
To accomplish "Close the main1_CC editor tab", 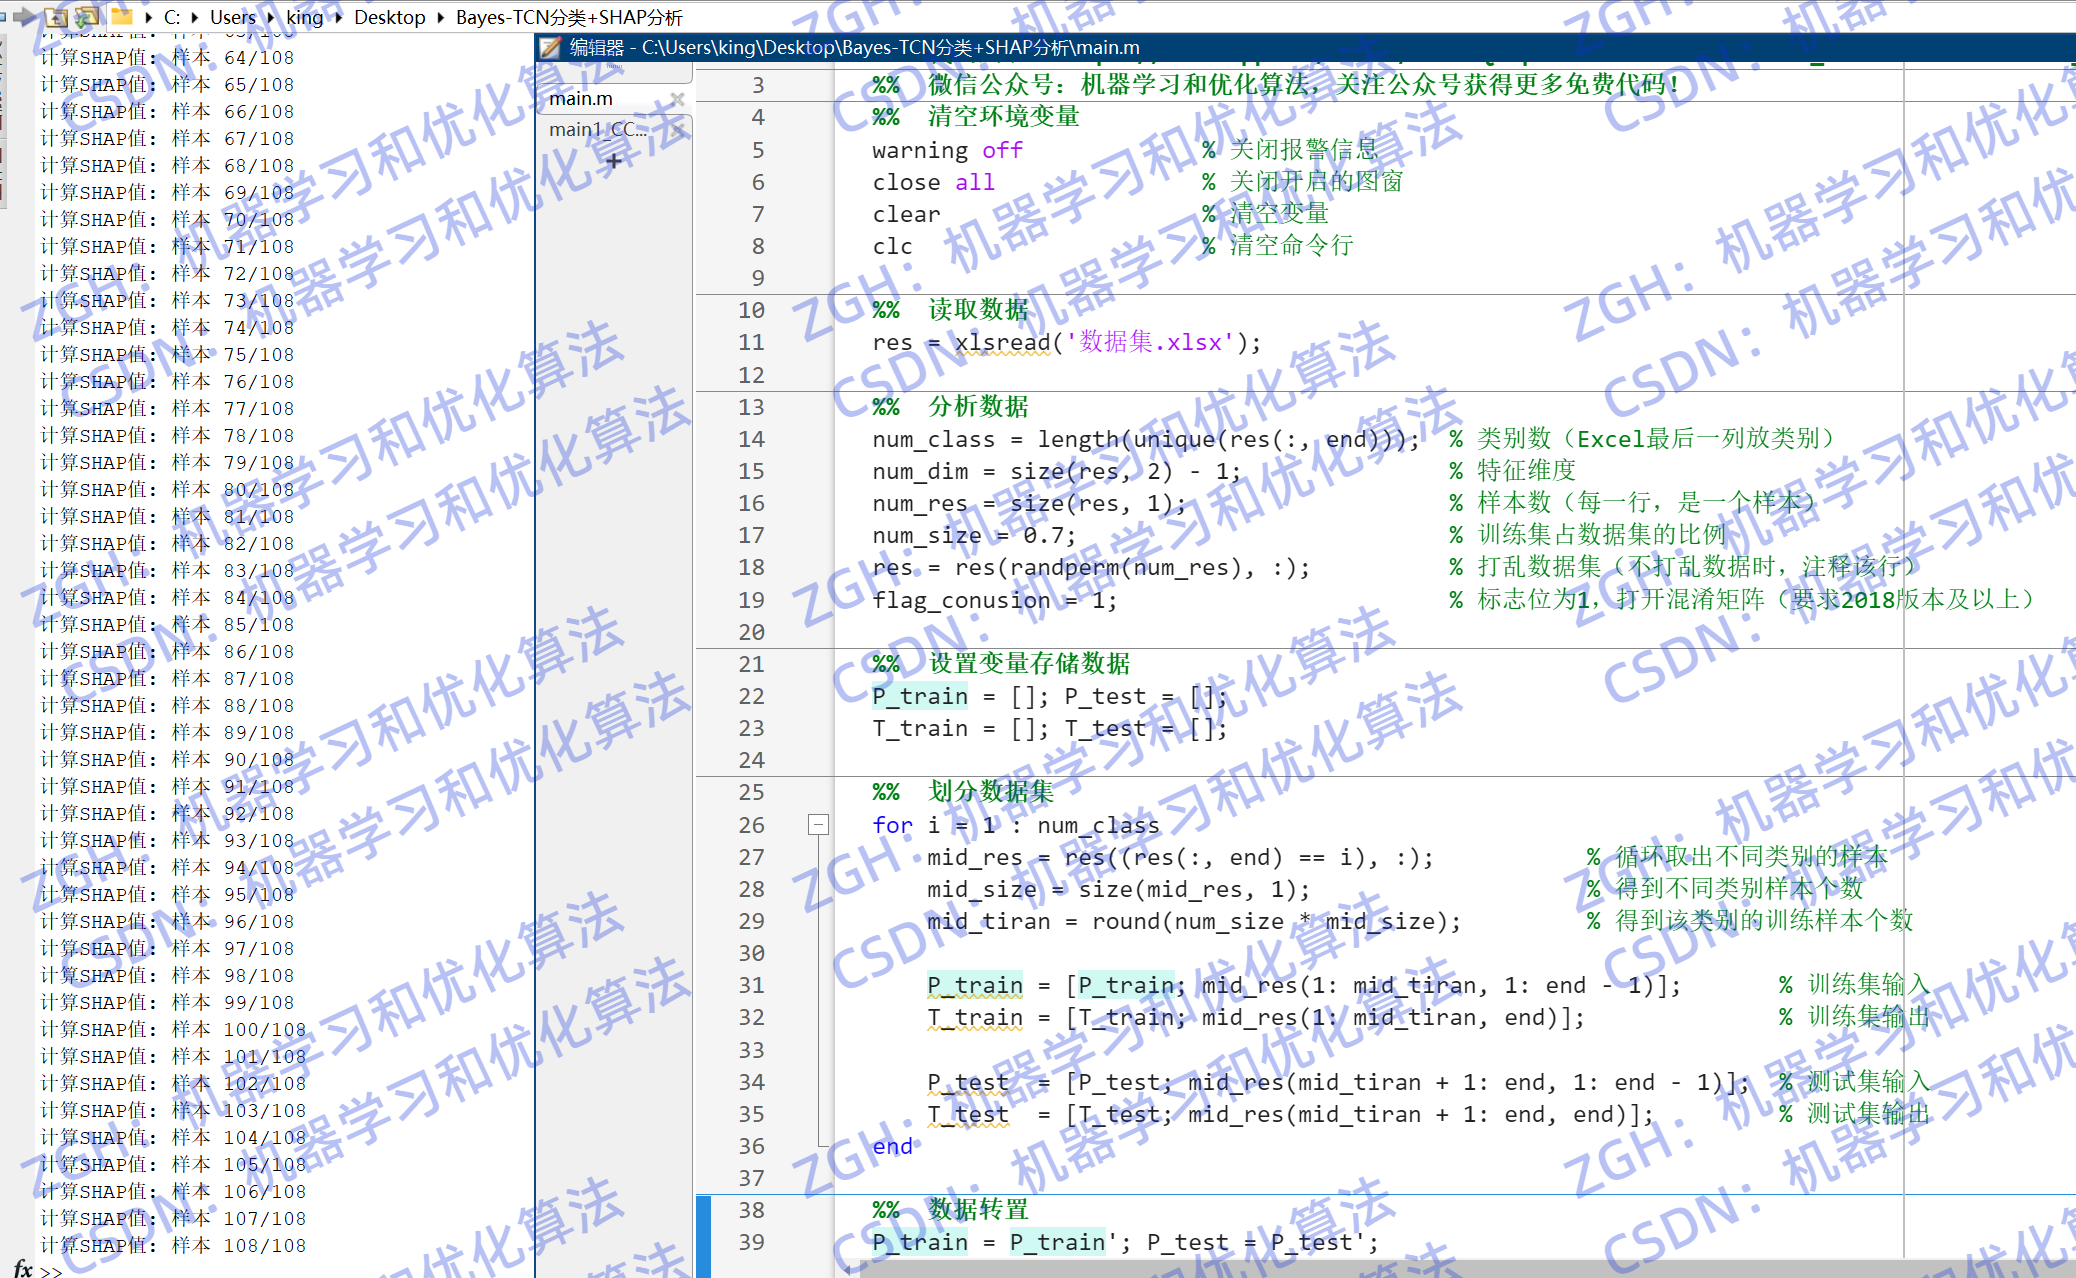I will (x=679, y=130).
